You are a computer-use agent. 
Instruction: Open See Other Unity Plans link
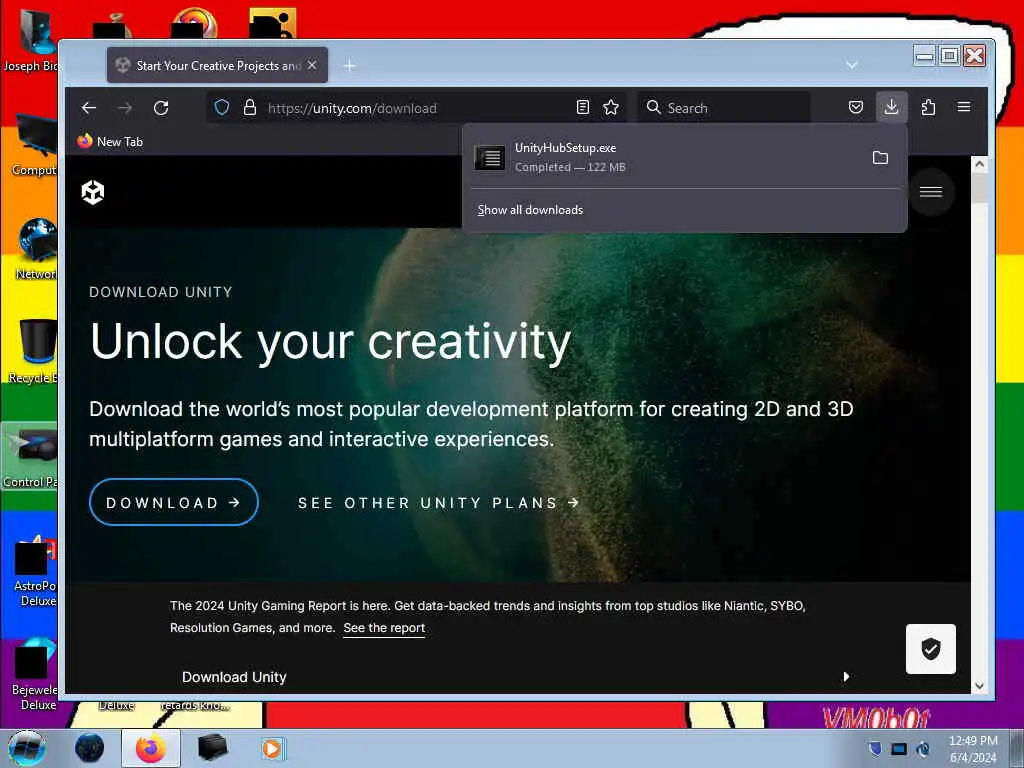point(439,503)
